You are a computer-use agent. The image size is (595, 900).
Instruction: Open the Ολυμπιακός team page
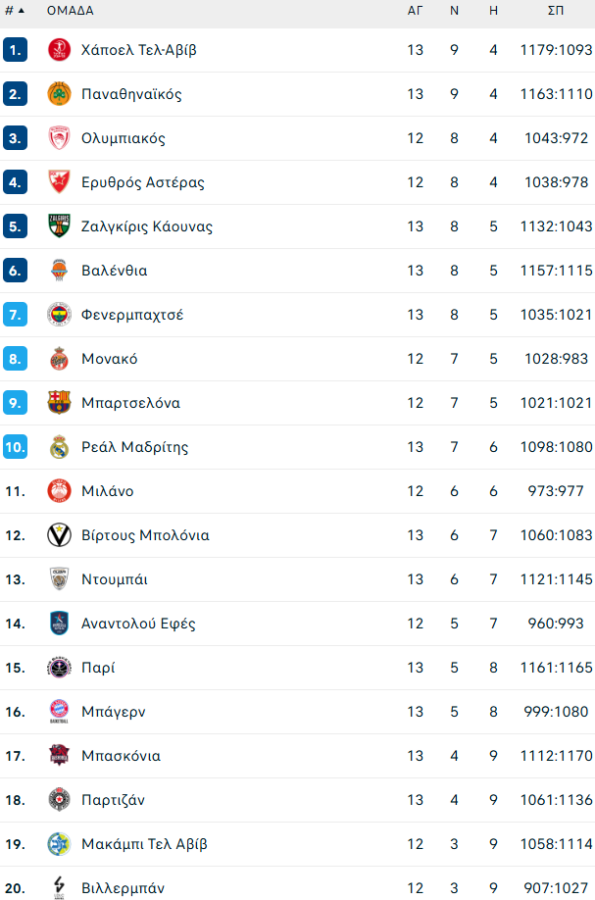click(125, 137)
